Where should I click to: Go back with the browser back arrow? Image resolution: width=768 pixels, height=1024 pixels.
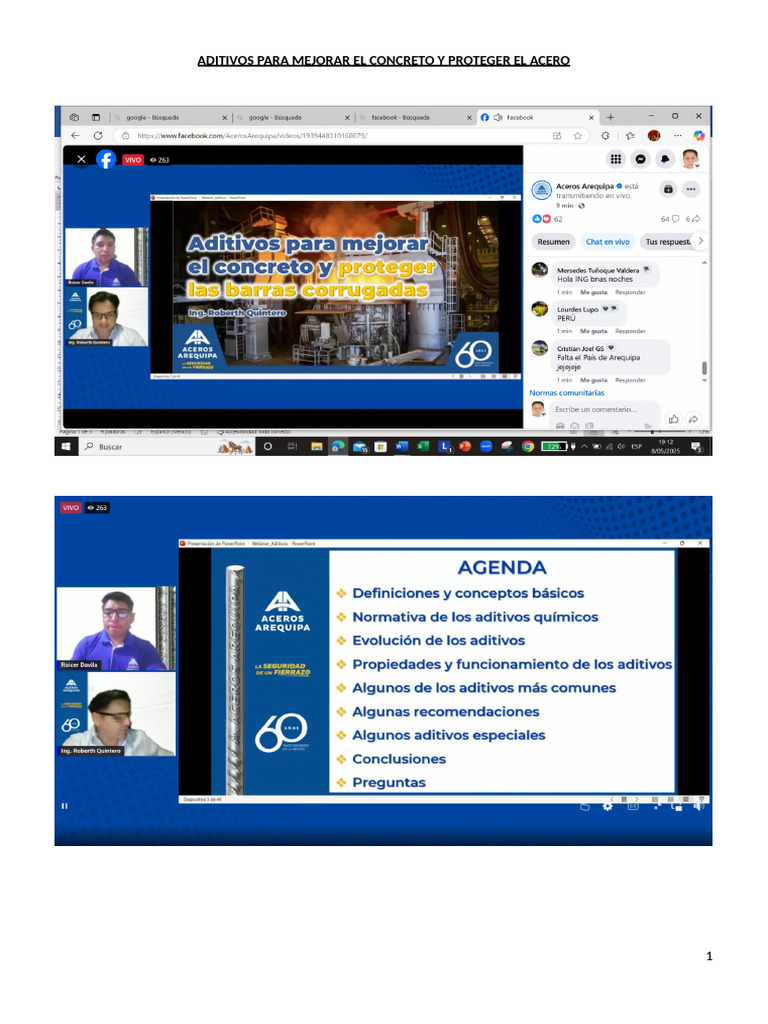point(75,136)
